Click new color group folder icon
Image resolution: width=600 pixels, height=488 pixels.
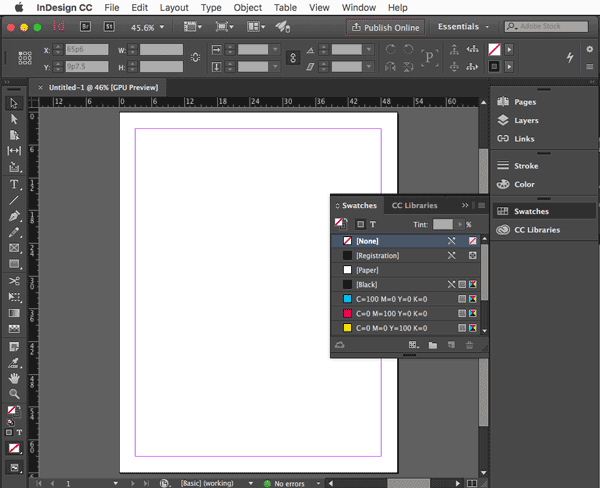click(433, 345)
